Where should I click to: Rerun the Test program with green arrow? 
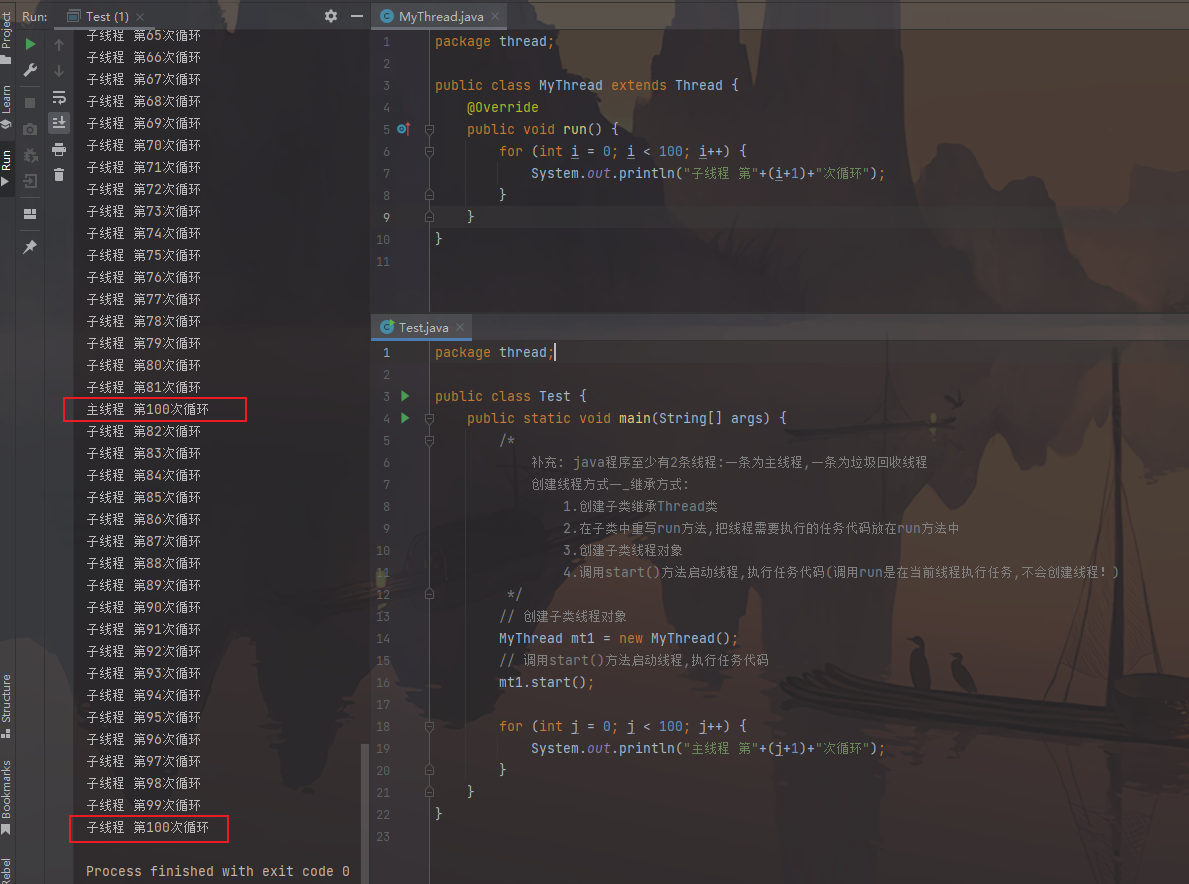[x=30, y=44]
